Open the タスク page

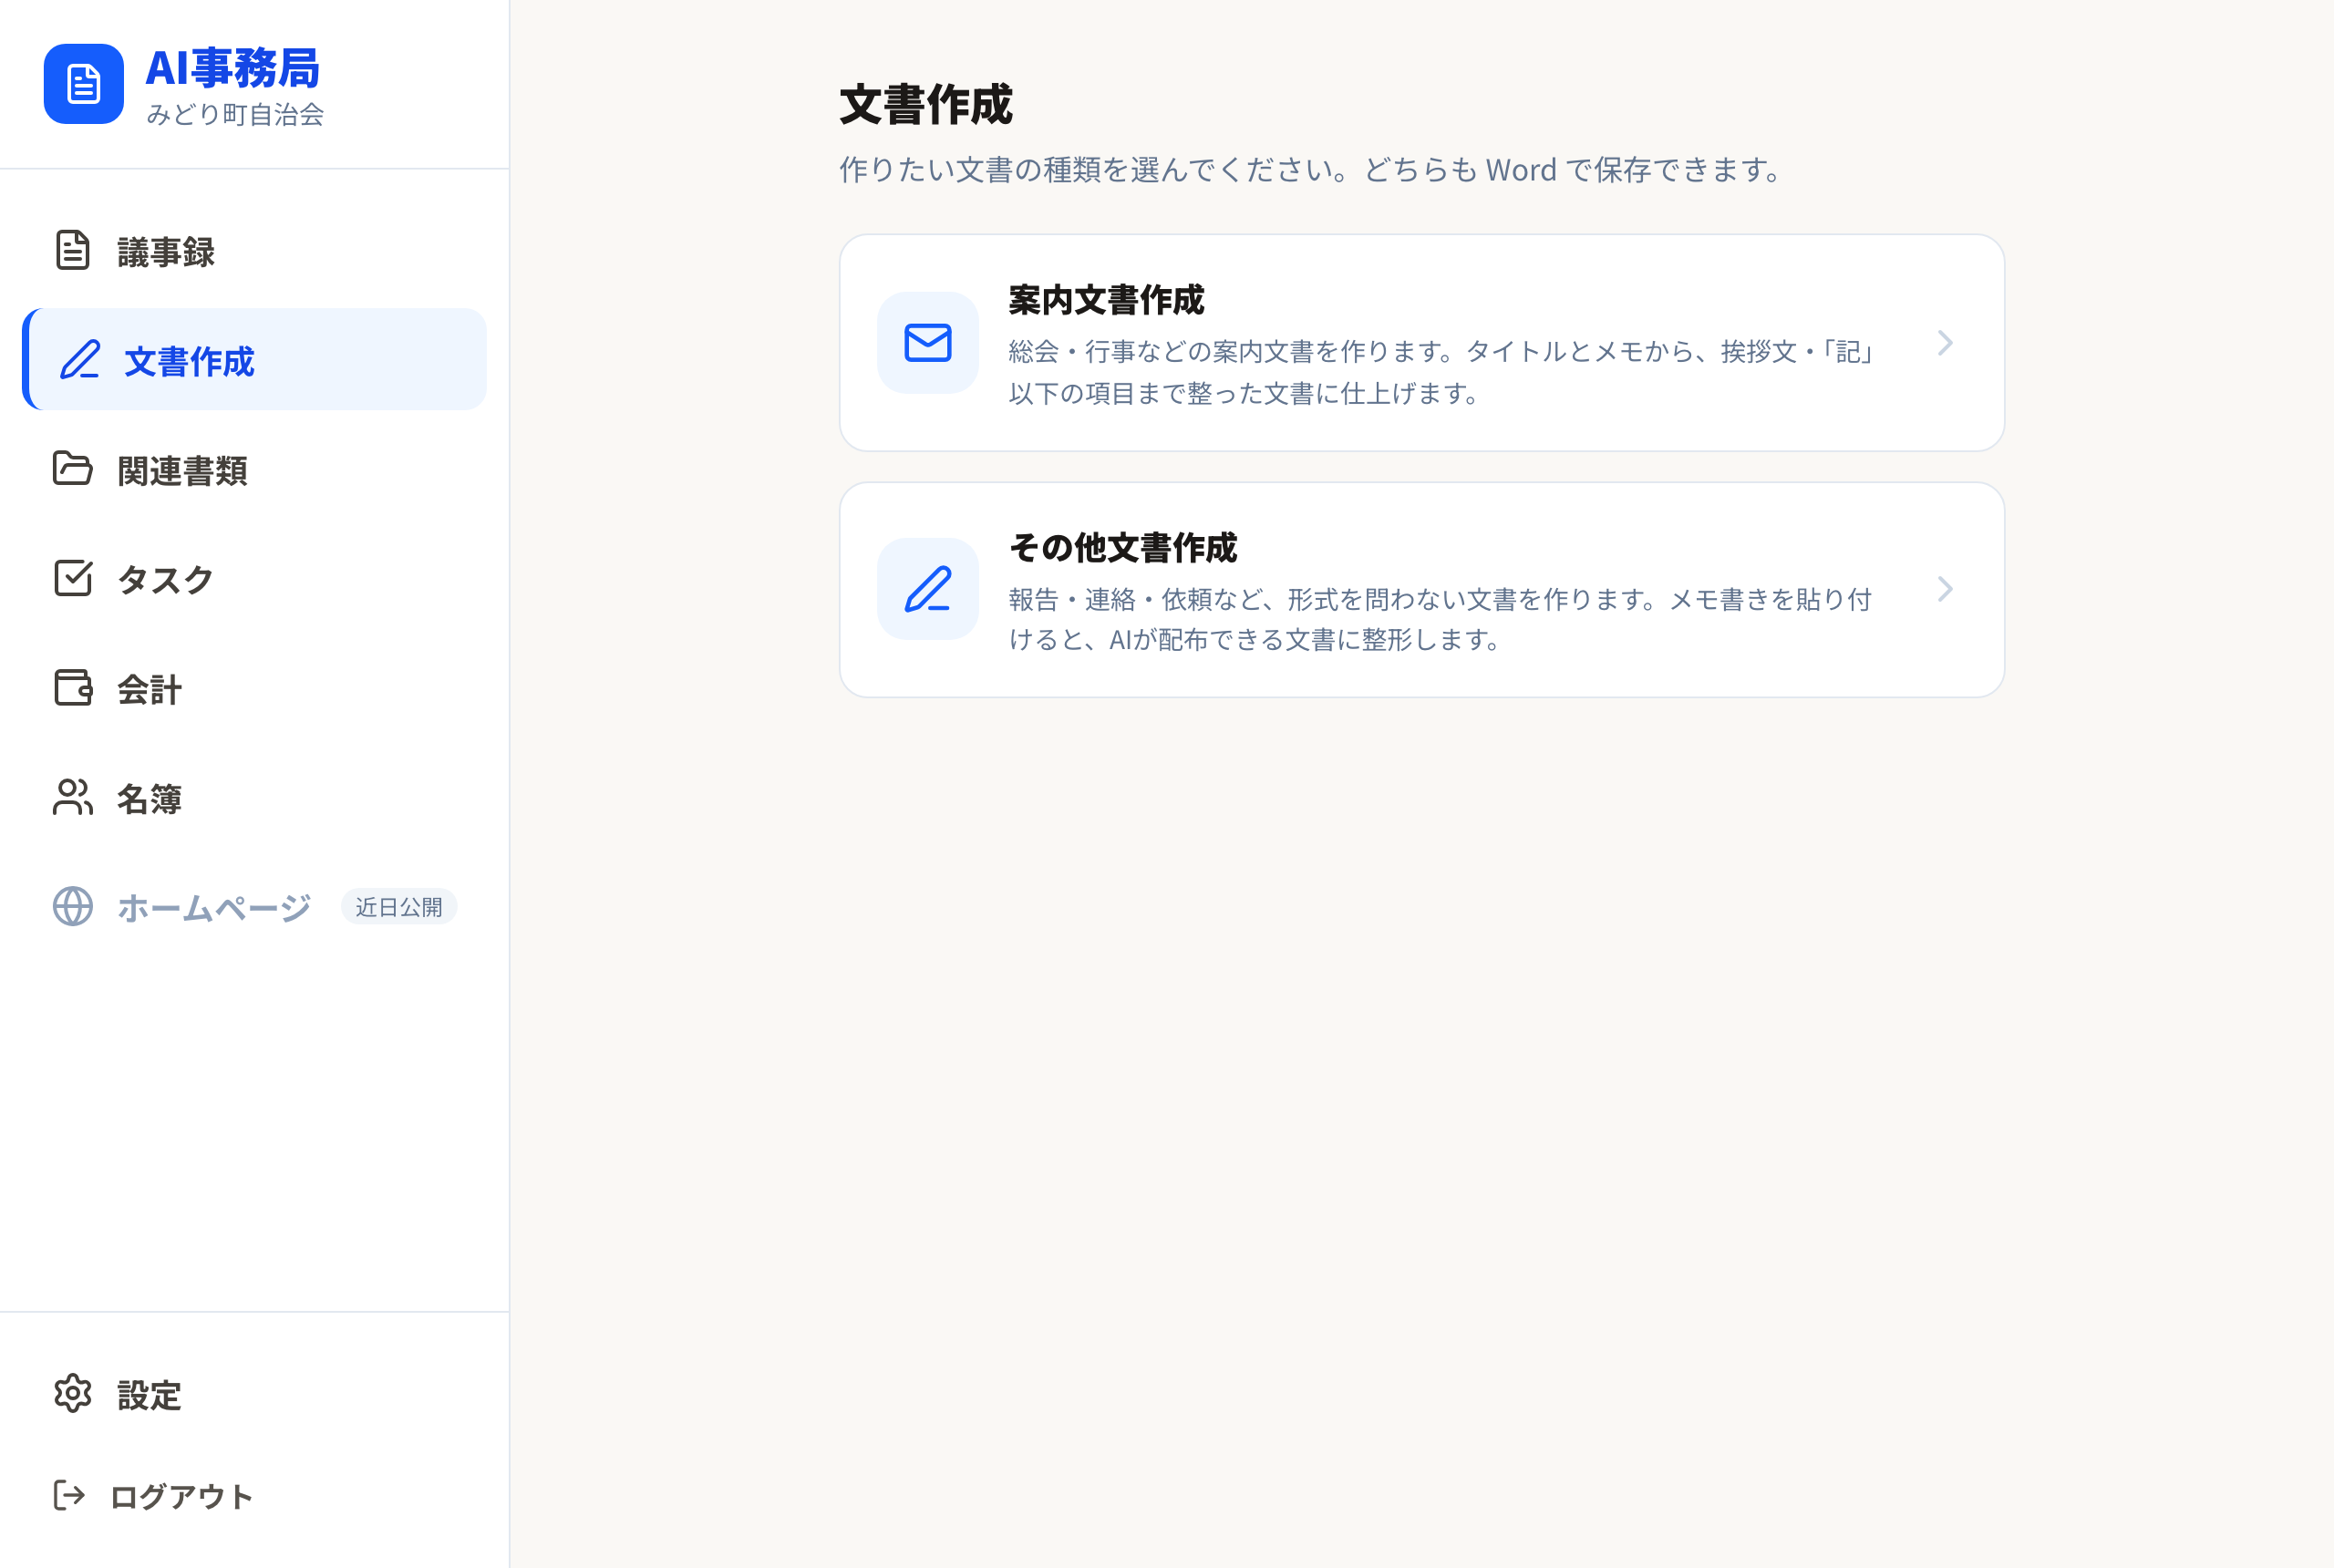pos(254,578)
